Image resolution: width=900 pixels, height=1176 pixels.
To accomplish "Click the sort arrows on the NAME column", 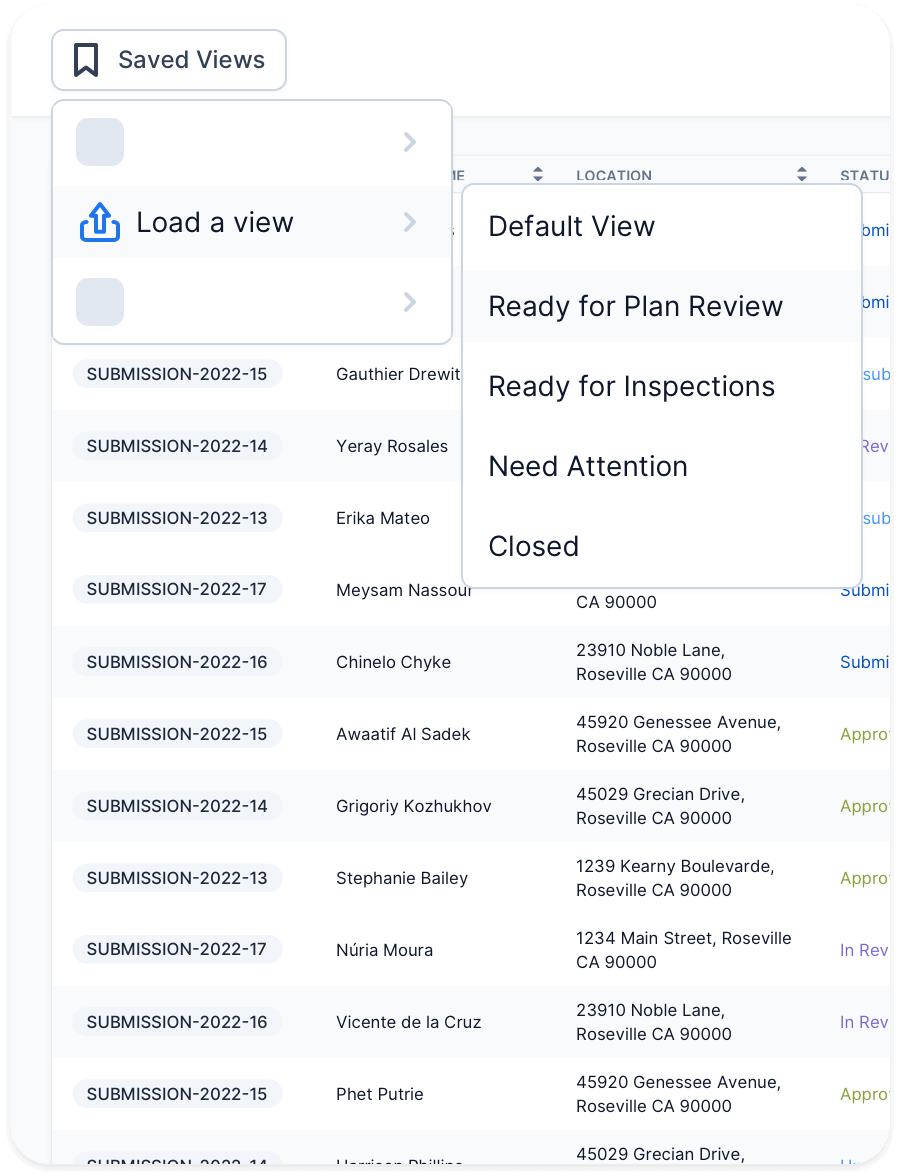I will point(538,173).
